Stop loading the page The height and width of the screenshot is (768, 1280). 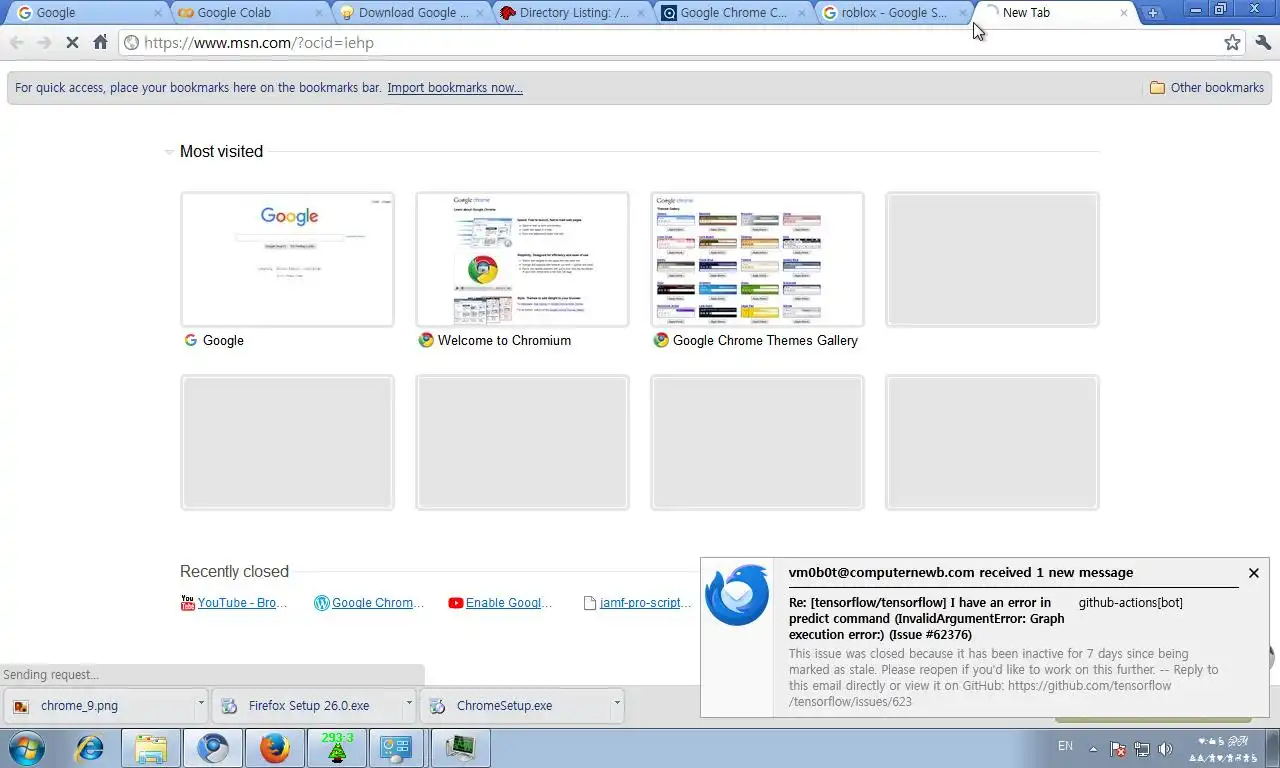[72, 42]
